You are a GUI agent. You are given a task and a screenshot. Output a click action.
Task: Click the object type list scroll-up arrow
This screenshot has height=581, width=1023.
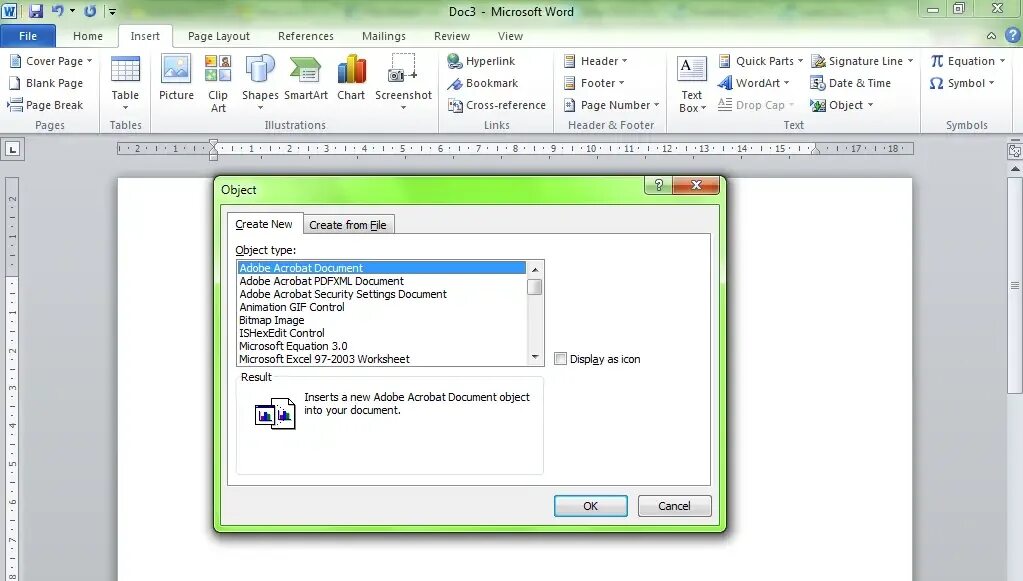point(535,269)
